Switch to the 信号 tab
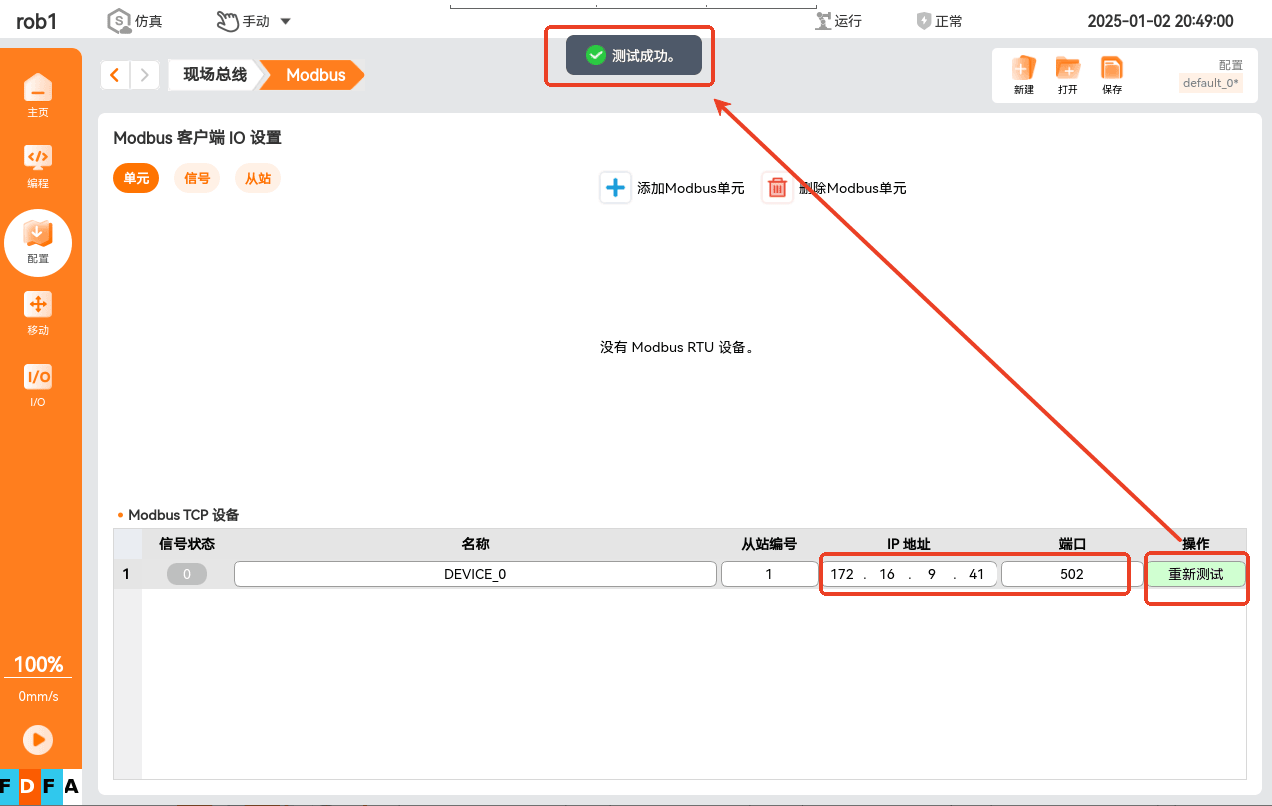Viewport: 1272px width, 806px height. pos(197,178)
